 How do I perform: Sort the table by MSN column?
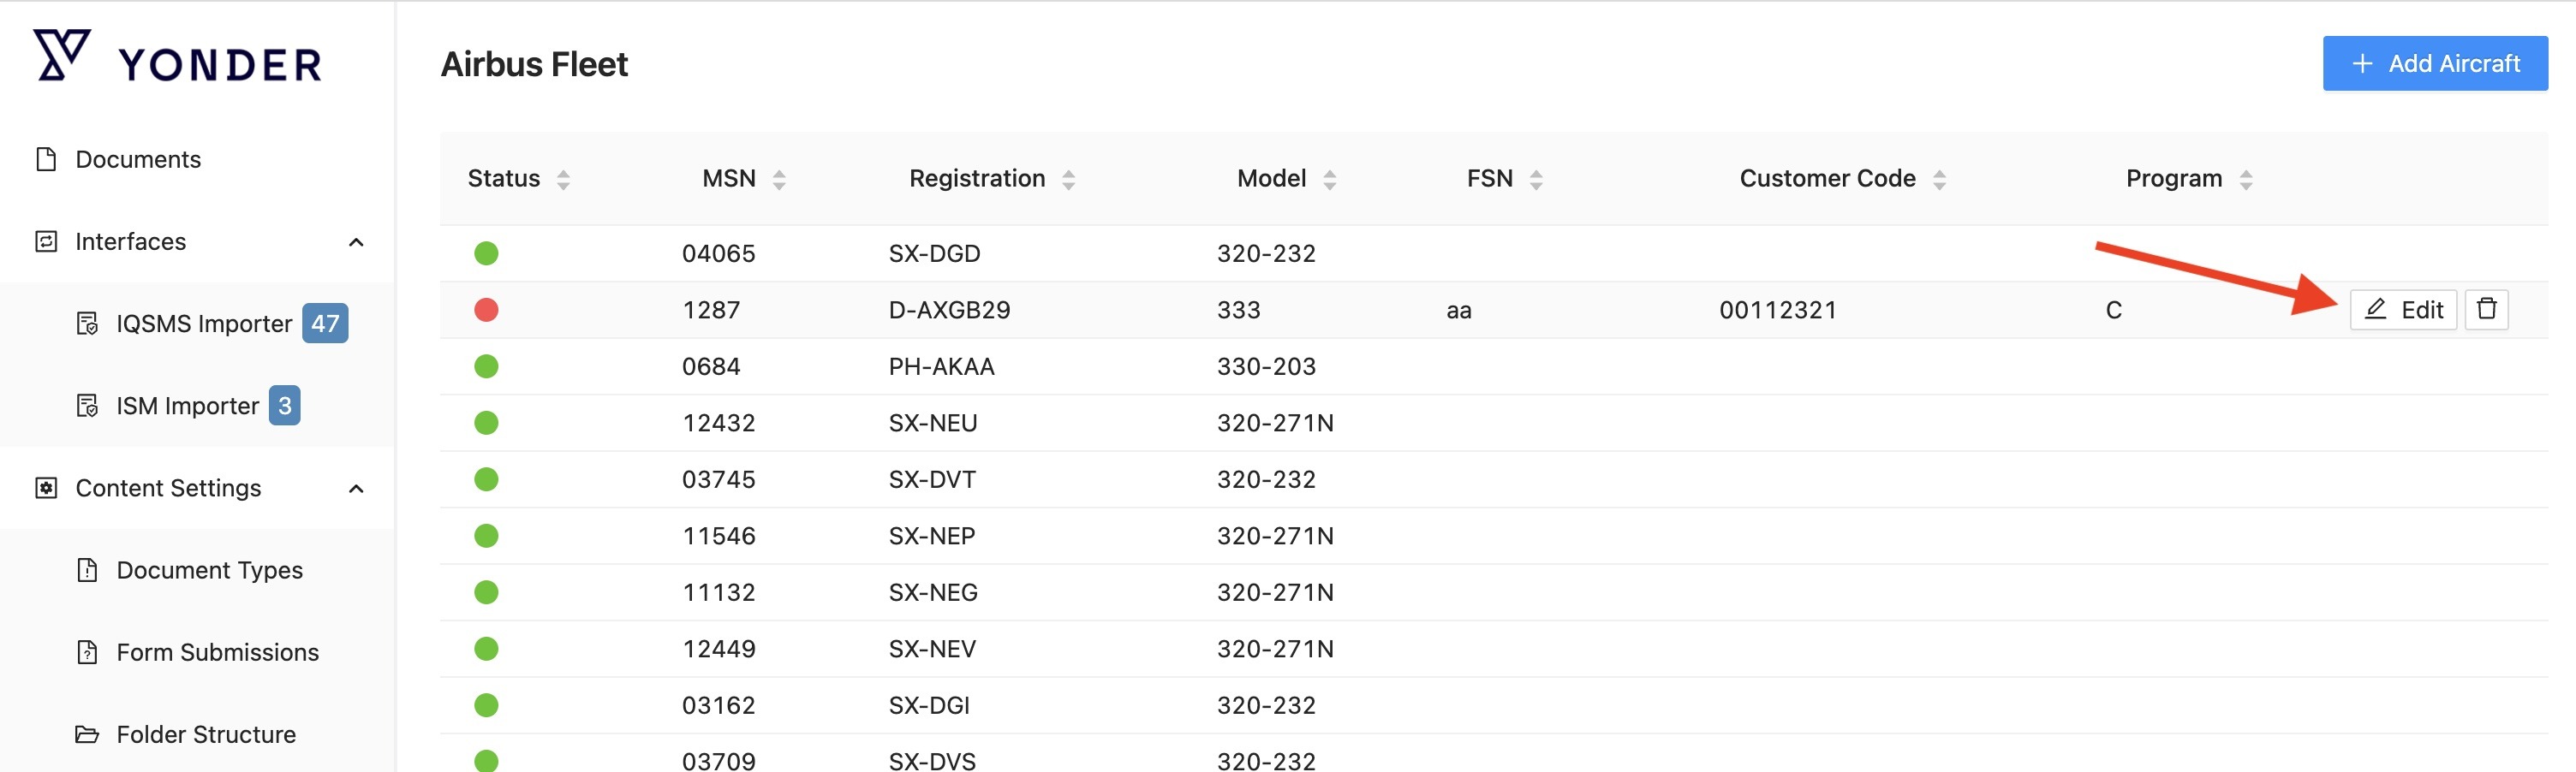pos(779,179)
